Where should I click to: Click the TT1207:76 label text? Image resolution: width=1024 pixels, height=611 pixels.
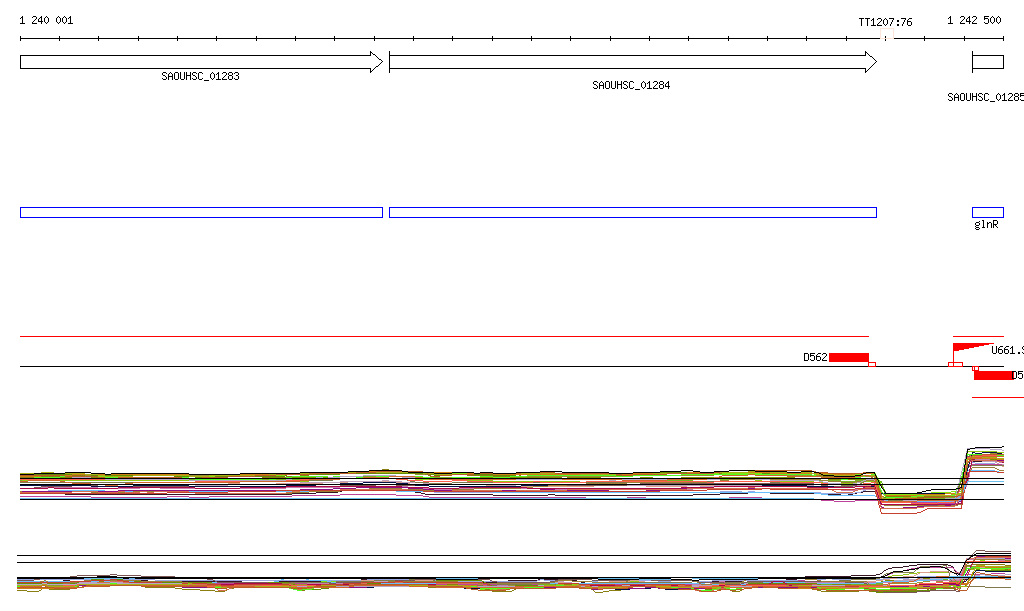click(x=885, y=21)
